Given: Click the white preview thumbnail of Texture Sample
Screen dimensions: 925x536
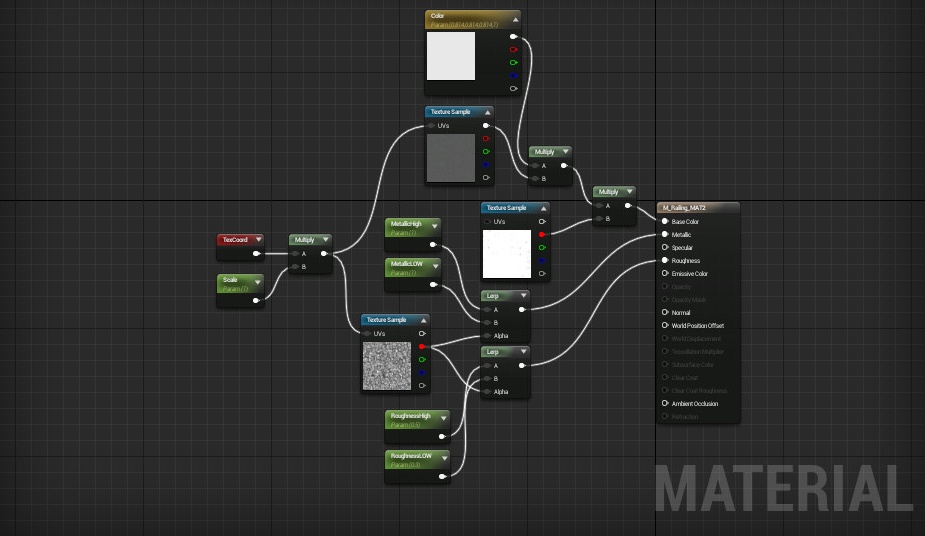Looking at the screenshot, I should [x=507, y=254].
